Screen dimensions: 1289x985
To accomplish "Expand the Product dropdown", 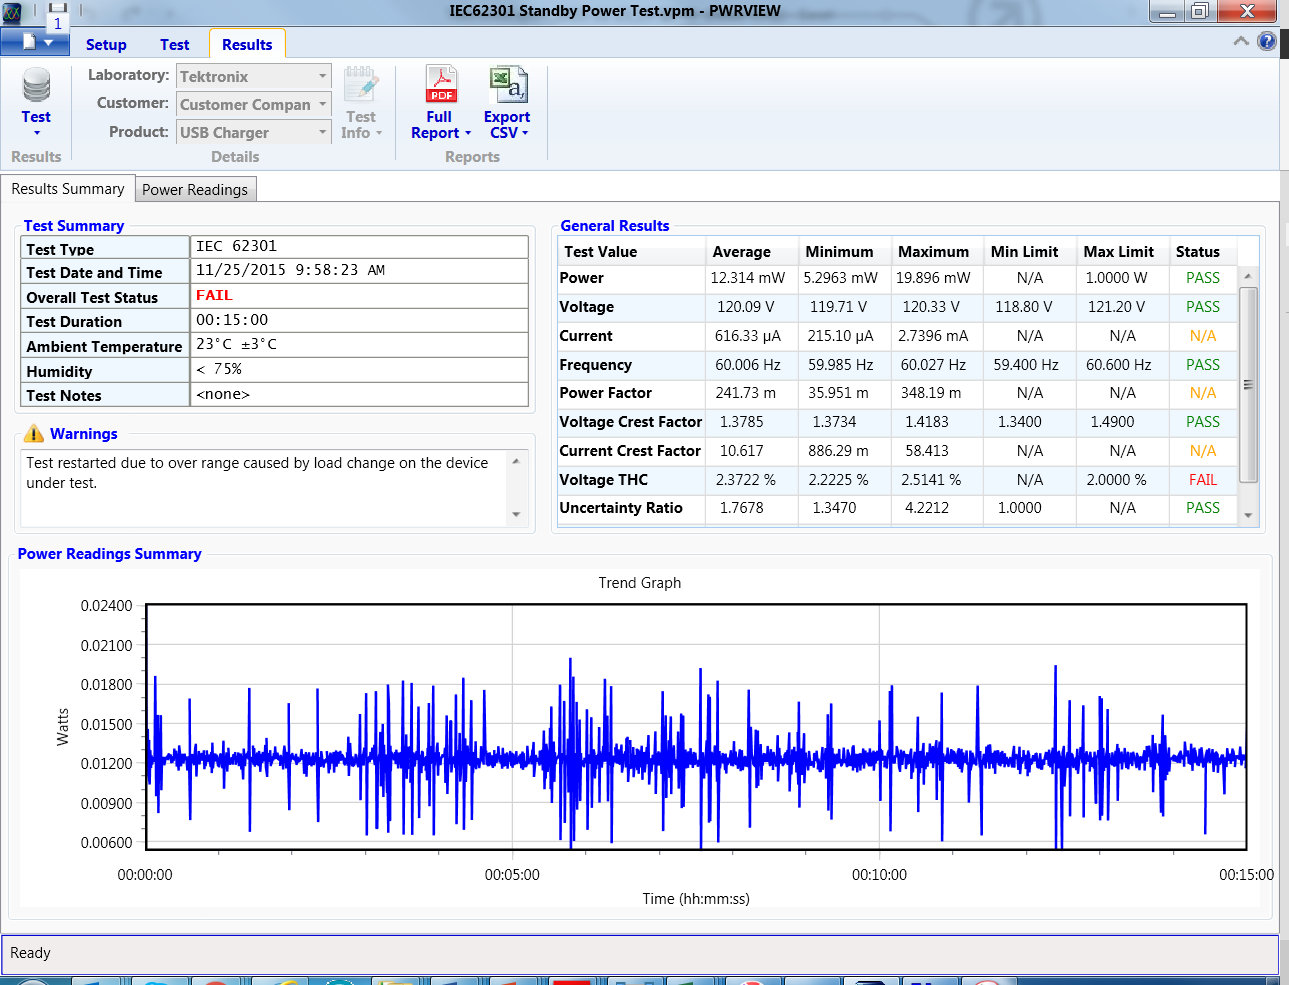I will click(322, 132).
